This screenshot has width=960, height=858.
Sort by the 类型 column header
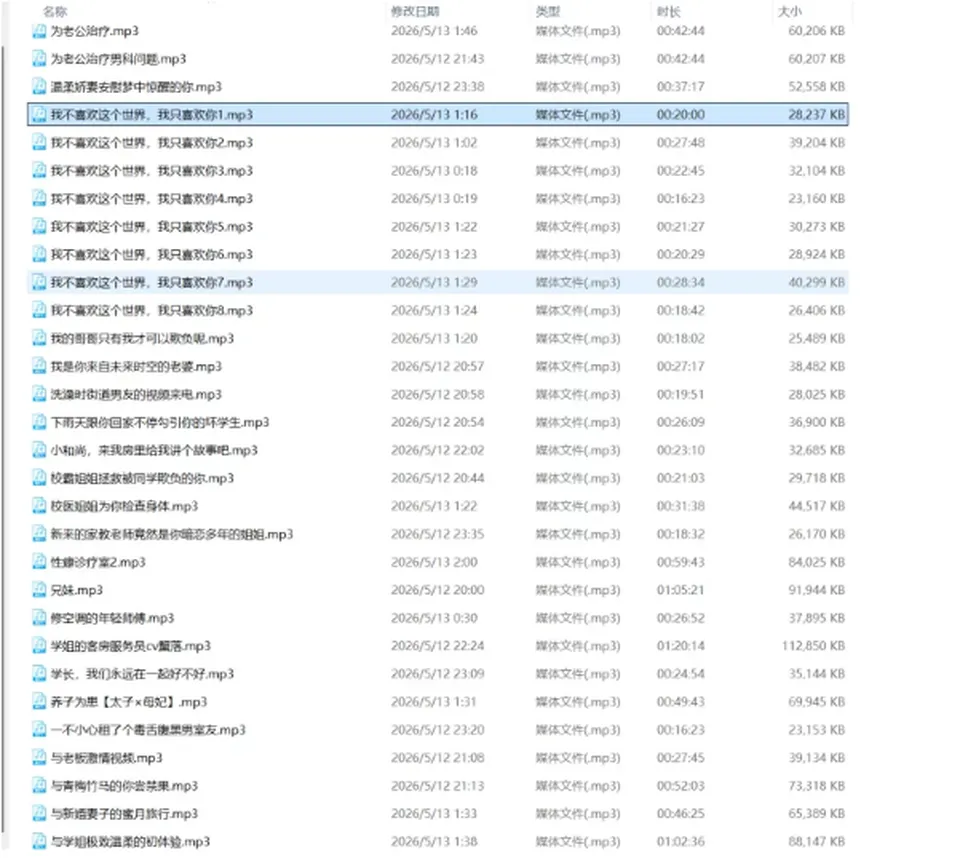pyautogui.click(x=548, y=11)
